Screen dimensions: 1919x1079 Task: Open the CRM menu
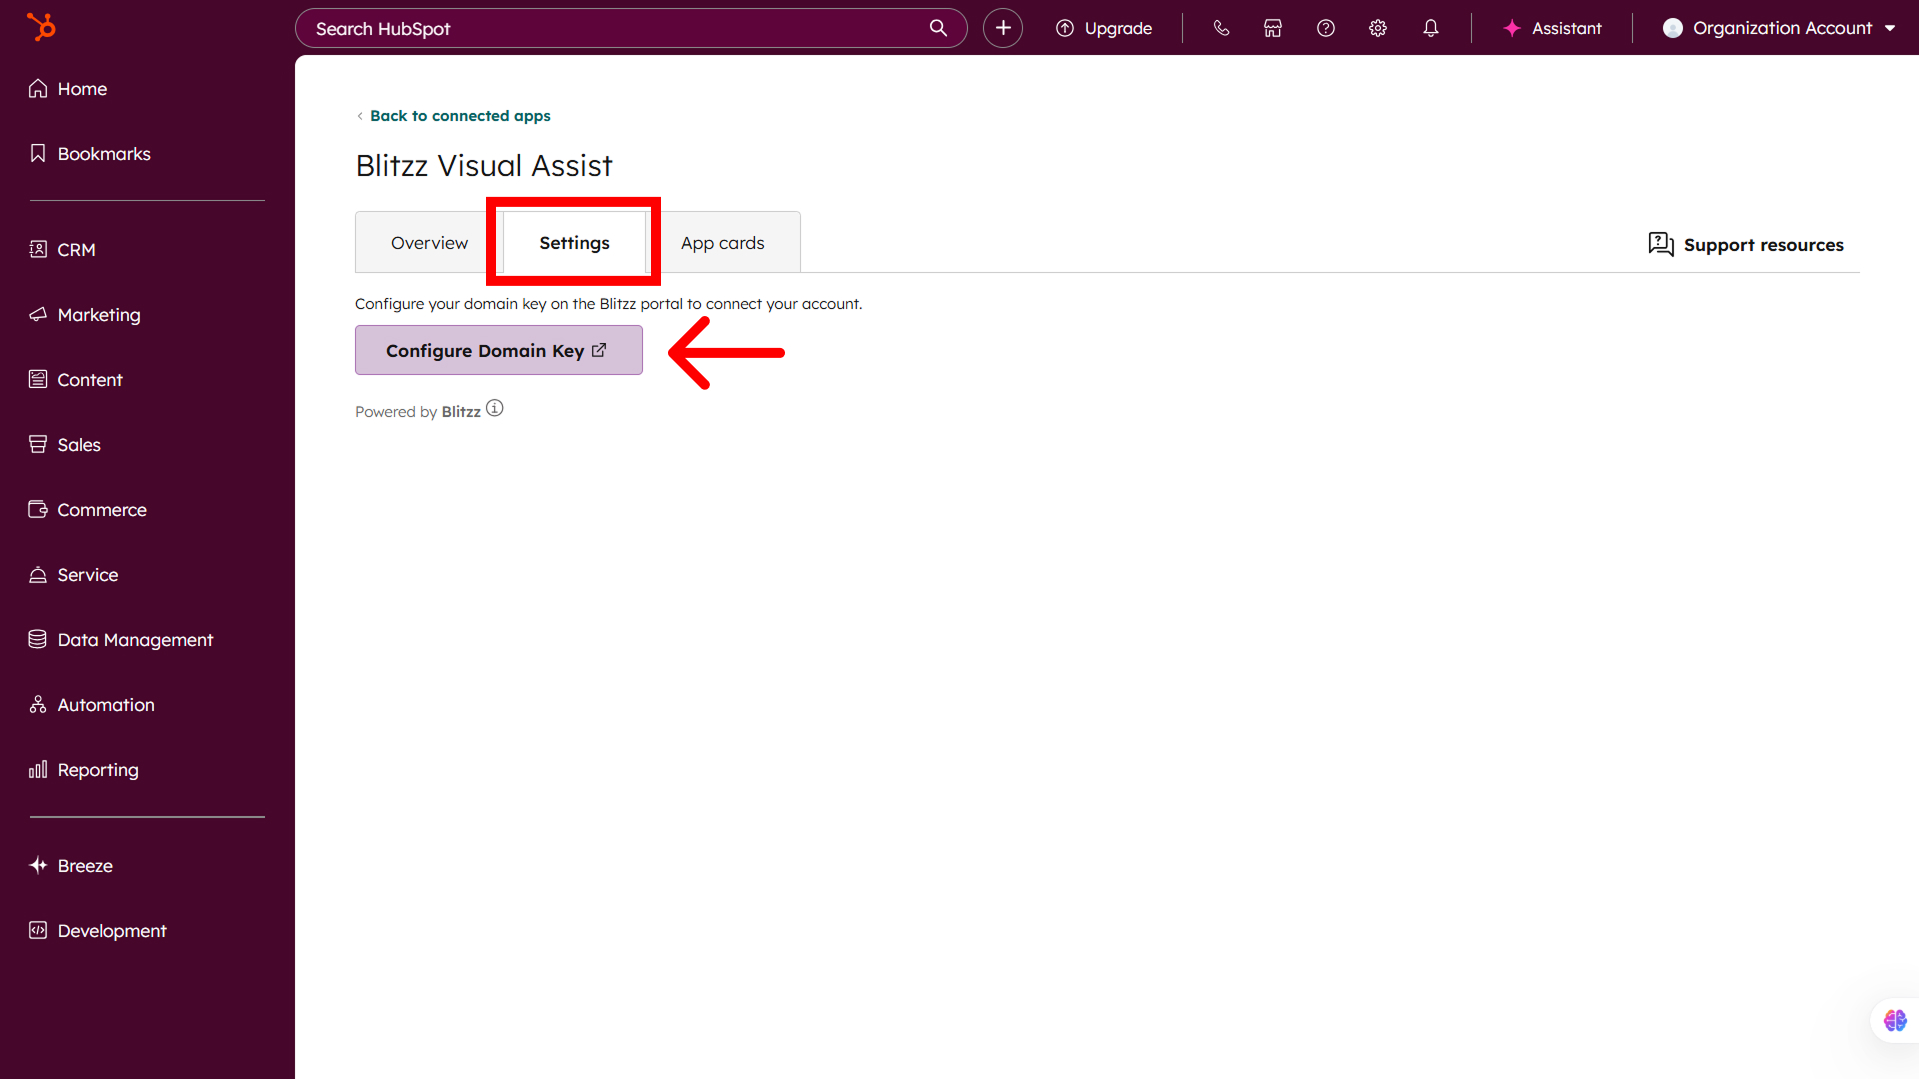(63, 250)
